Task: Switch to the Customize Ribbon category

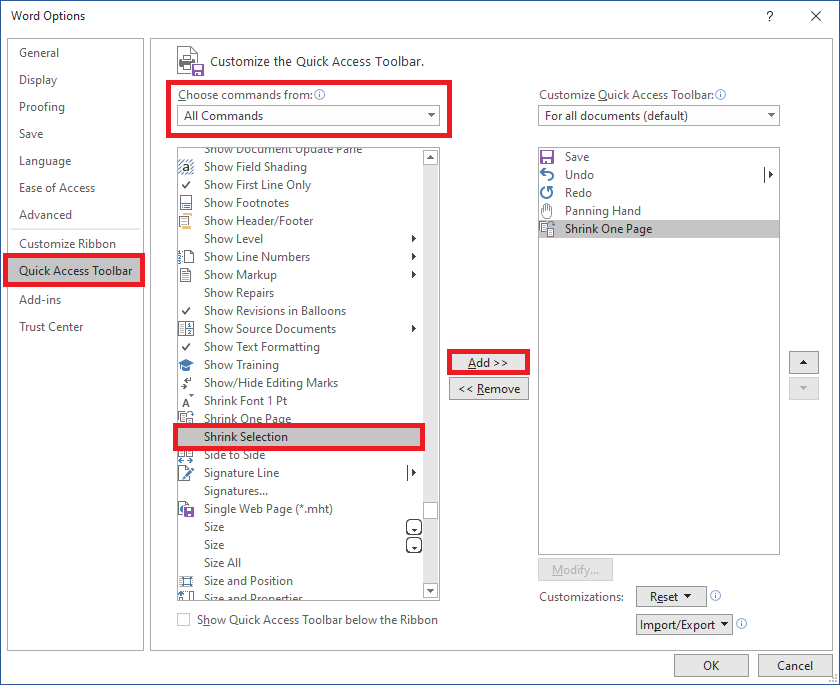Action: point(67,244)
